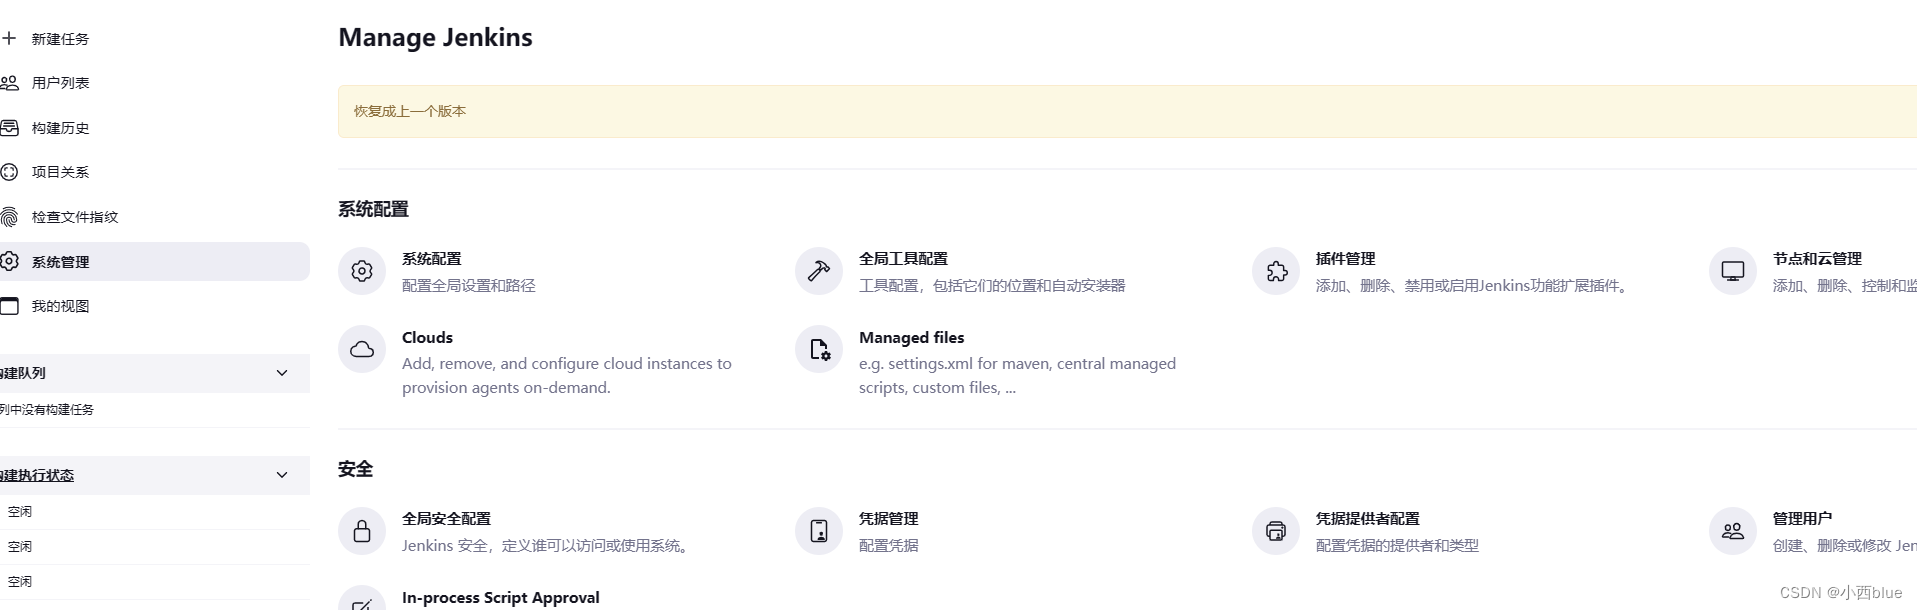Open the 节点和云管理 link
The height and width of the screenshot is (610, 1917).
point(1817,258)
